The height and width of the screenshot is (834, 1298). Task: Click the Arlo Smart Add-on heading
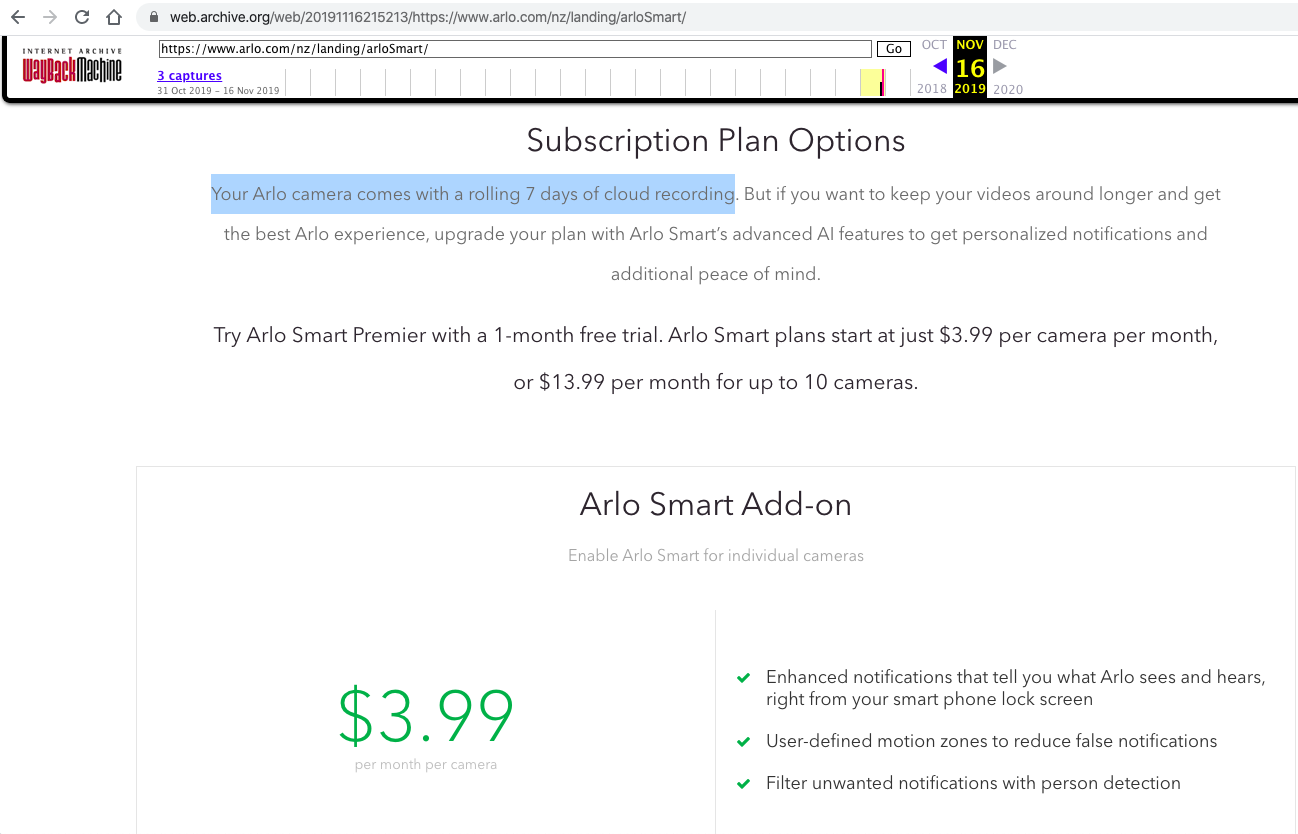[715, 505]
